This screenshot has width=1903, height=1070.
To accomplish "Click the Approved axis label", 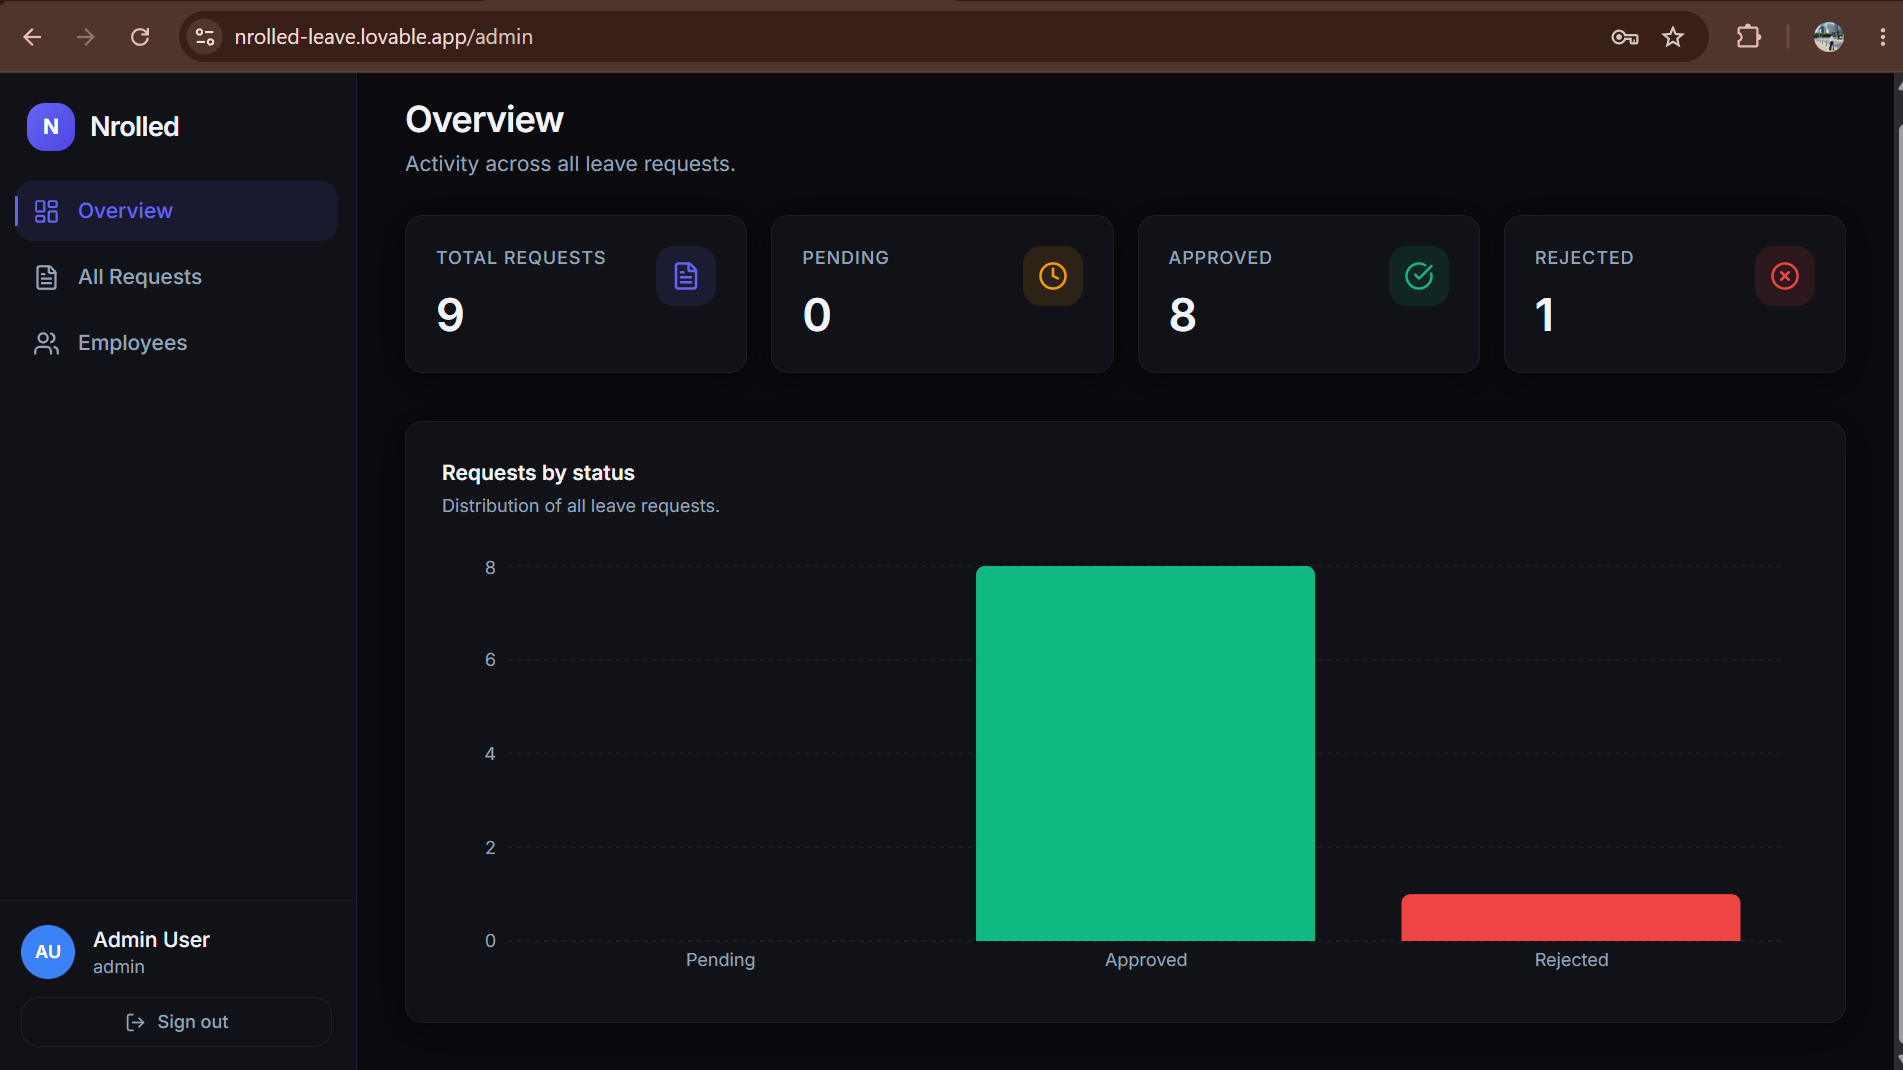I will (1146, 960).
